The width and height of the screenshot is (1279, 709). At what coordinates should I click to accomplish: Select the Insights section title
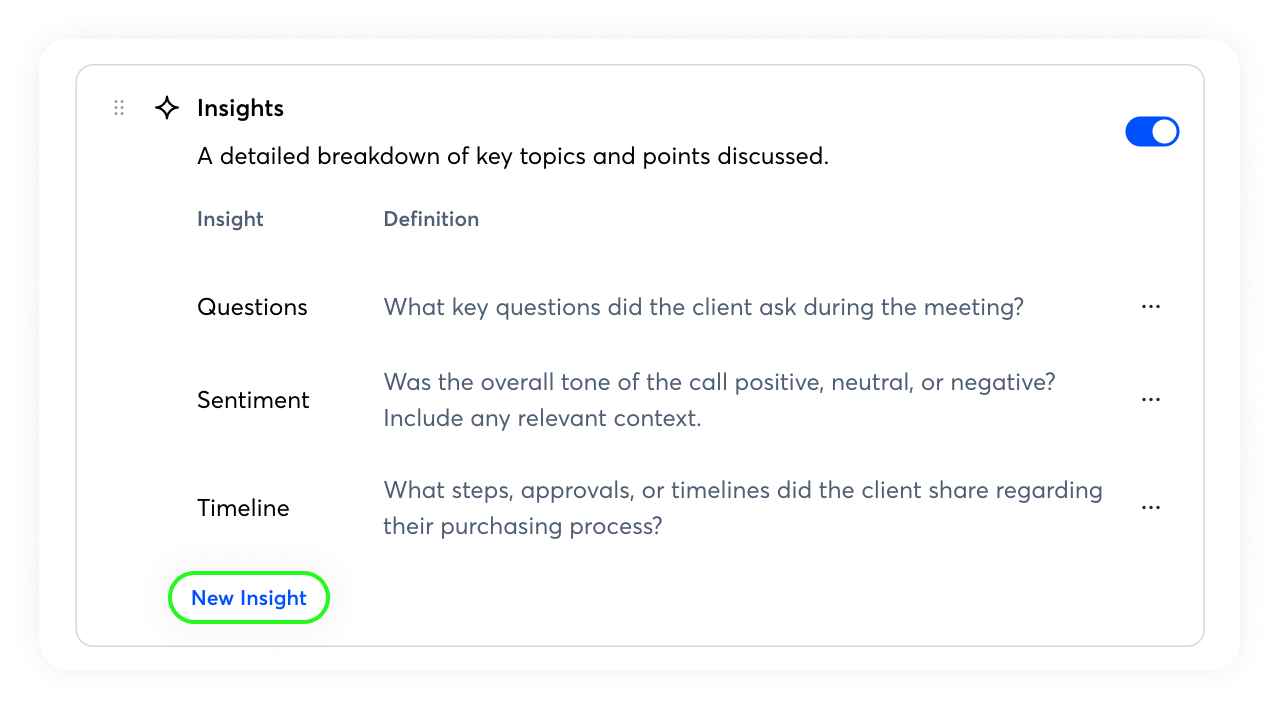coord(240,108)
